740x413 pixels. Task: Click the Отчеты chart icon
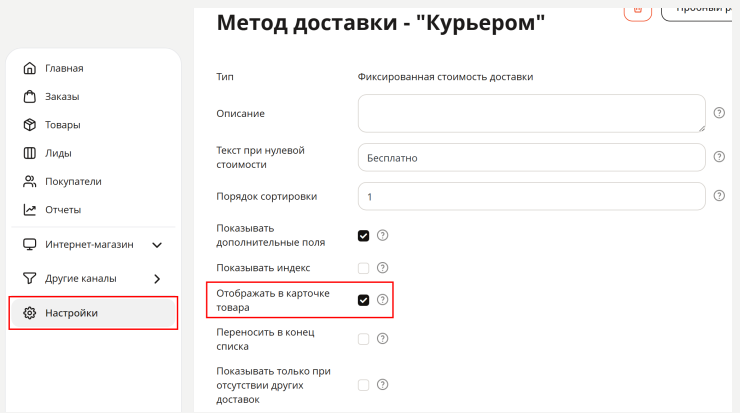(x=29, y=210)
